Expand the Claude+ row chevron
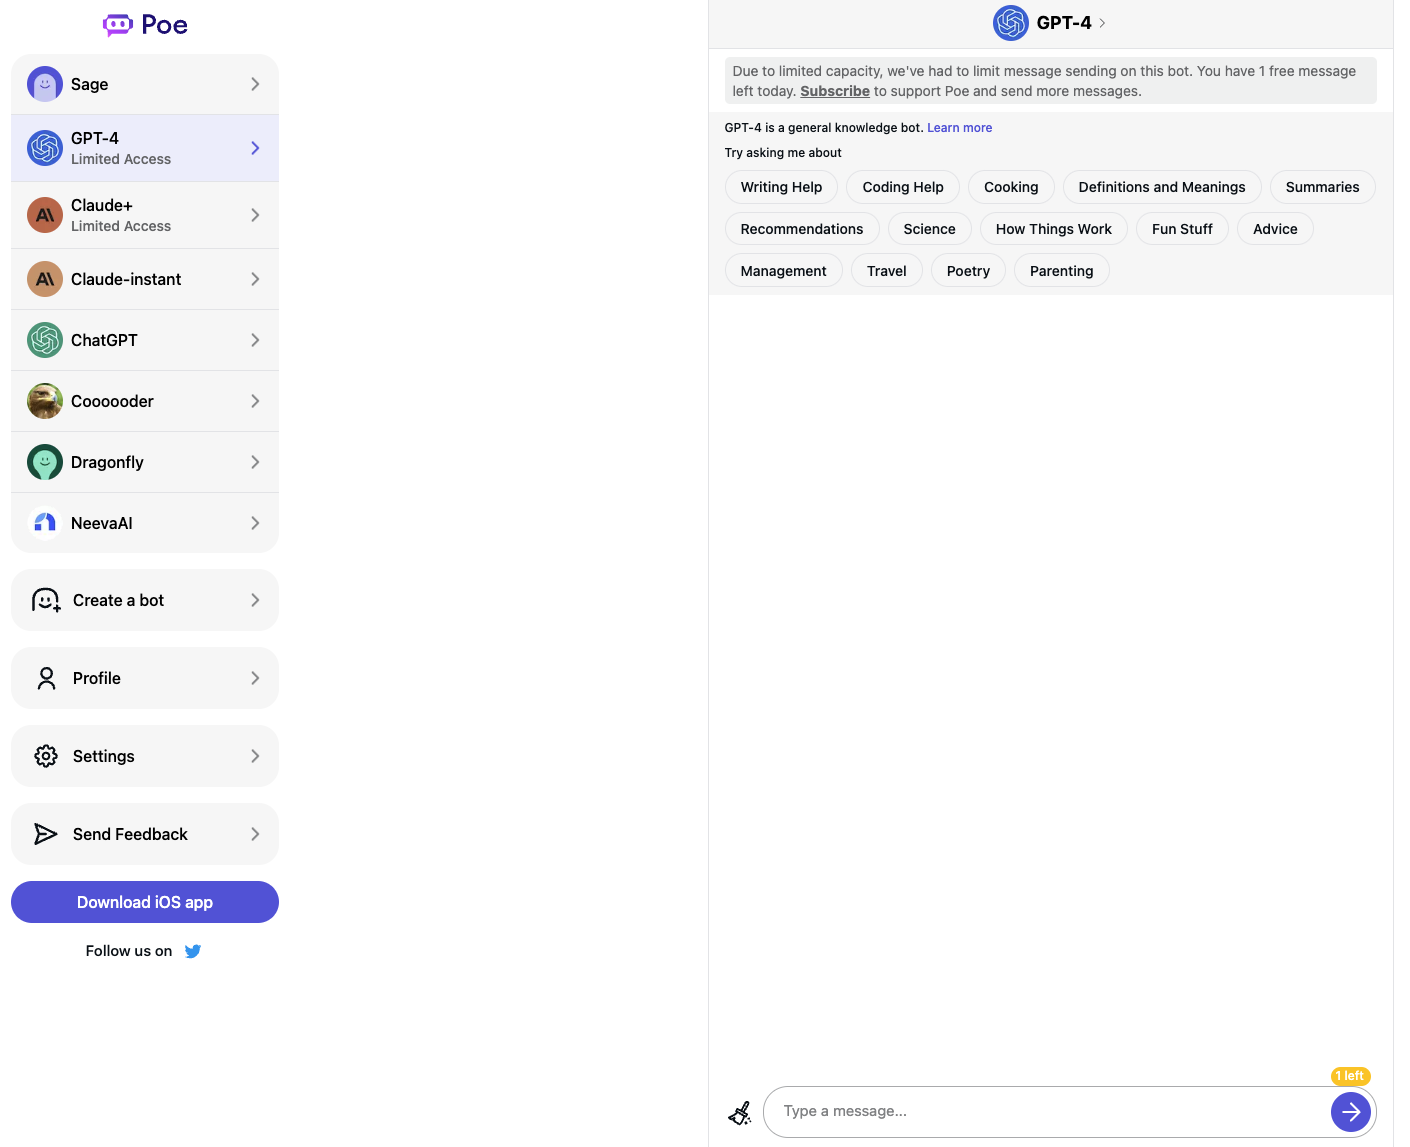 point(255,215)
